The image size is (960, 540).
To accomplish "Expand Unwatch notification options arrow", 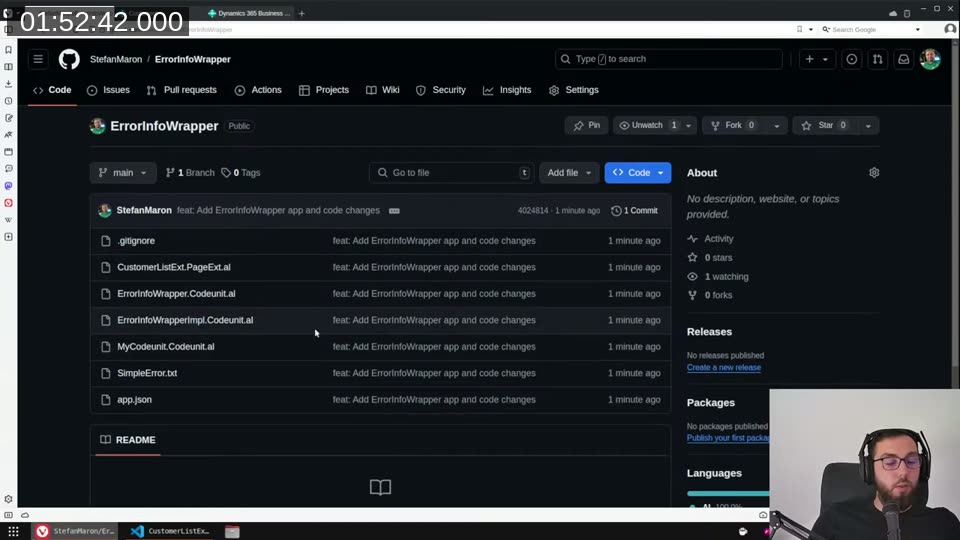I will 688,126.
